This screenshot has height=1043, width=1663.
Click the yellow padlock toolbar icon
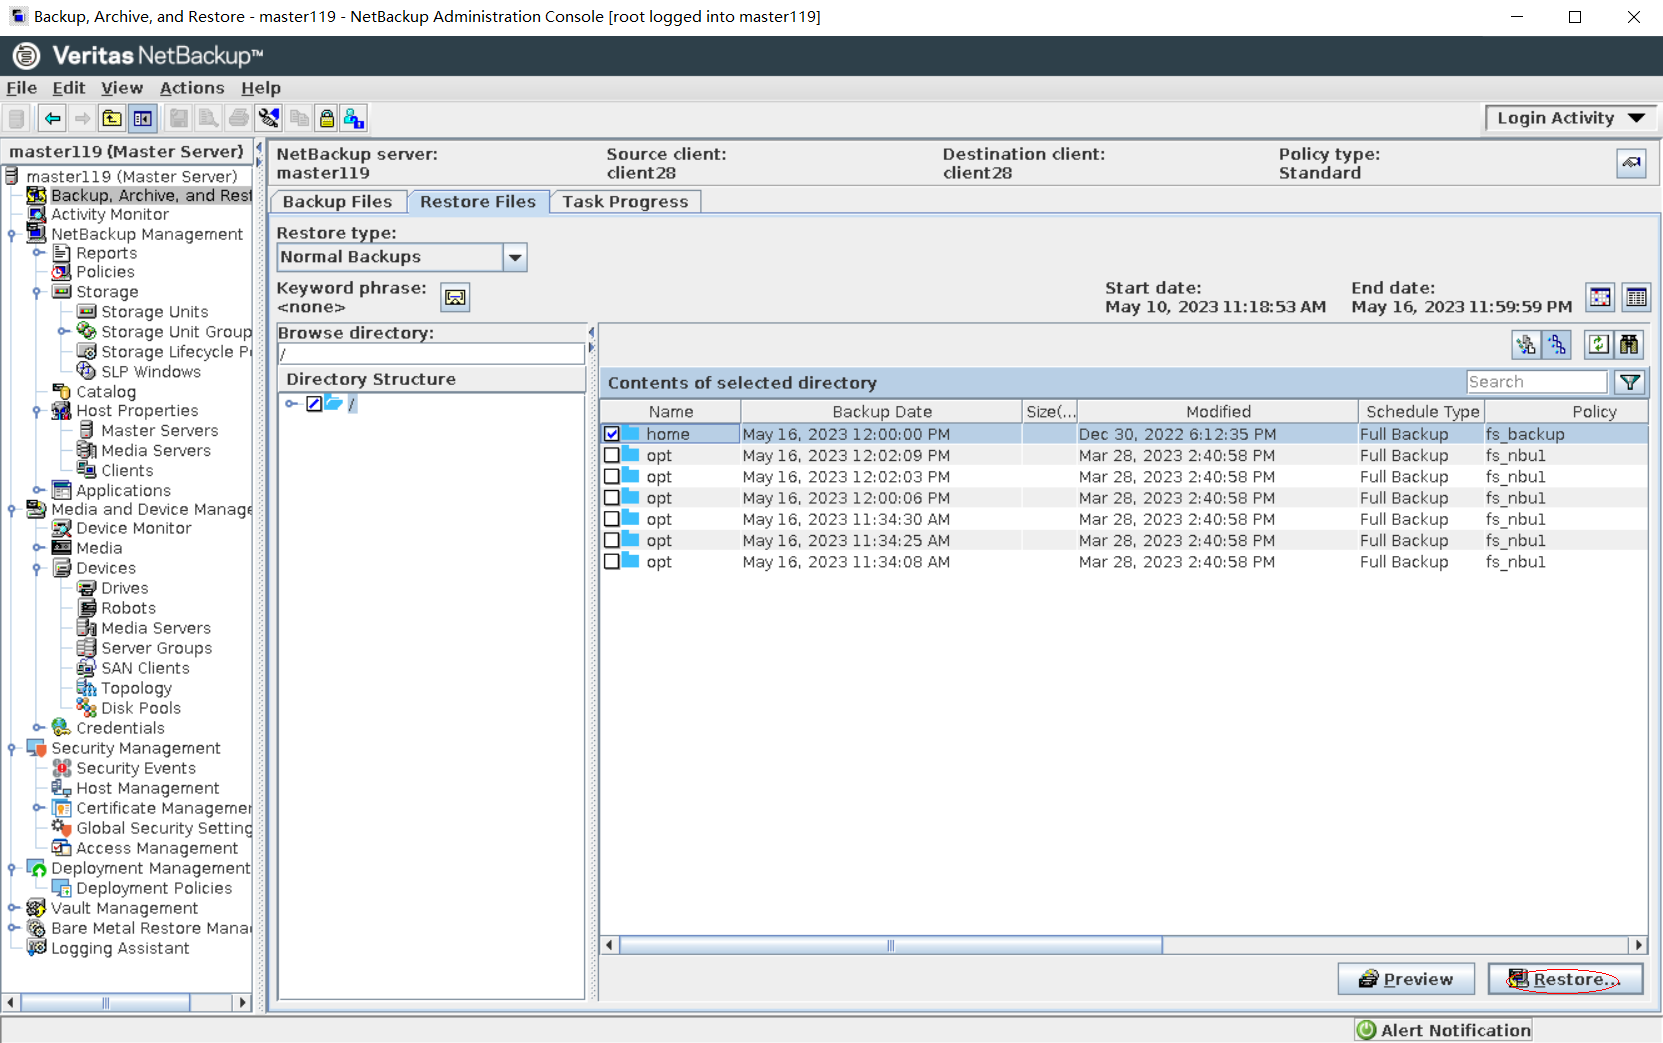click(326, 119)
